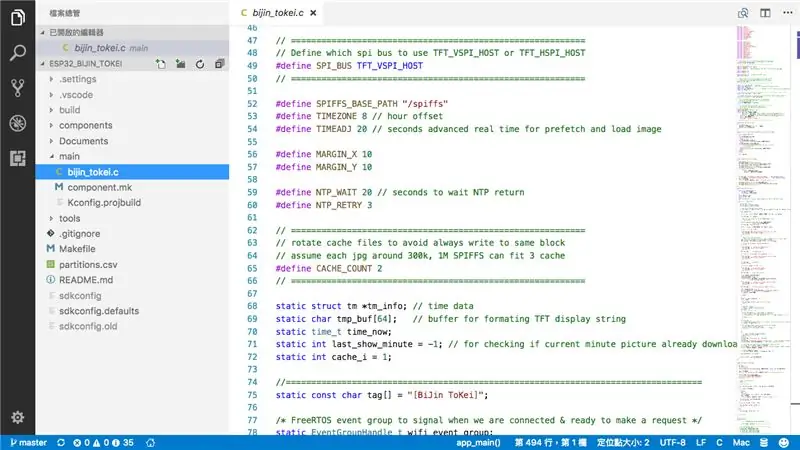Image resolution: width=800 pixels, height=450 pixels.
Task: Create a new folder in ESP32_BIJIN_TOKEI
Action: 181,64
